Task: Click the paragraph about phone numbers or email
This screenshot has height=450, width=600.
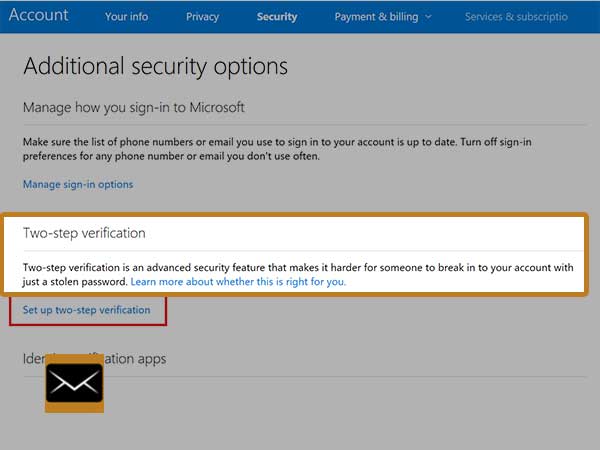Action: pos(277,149)
